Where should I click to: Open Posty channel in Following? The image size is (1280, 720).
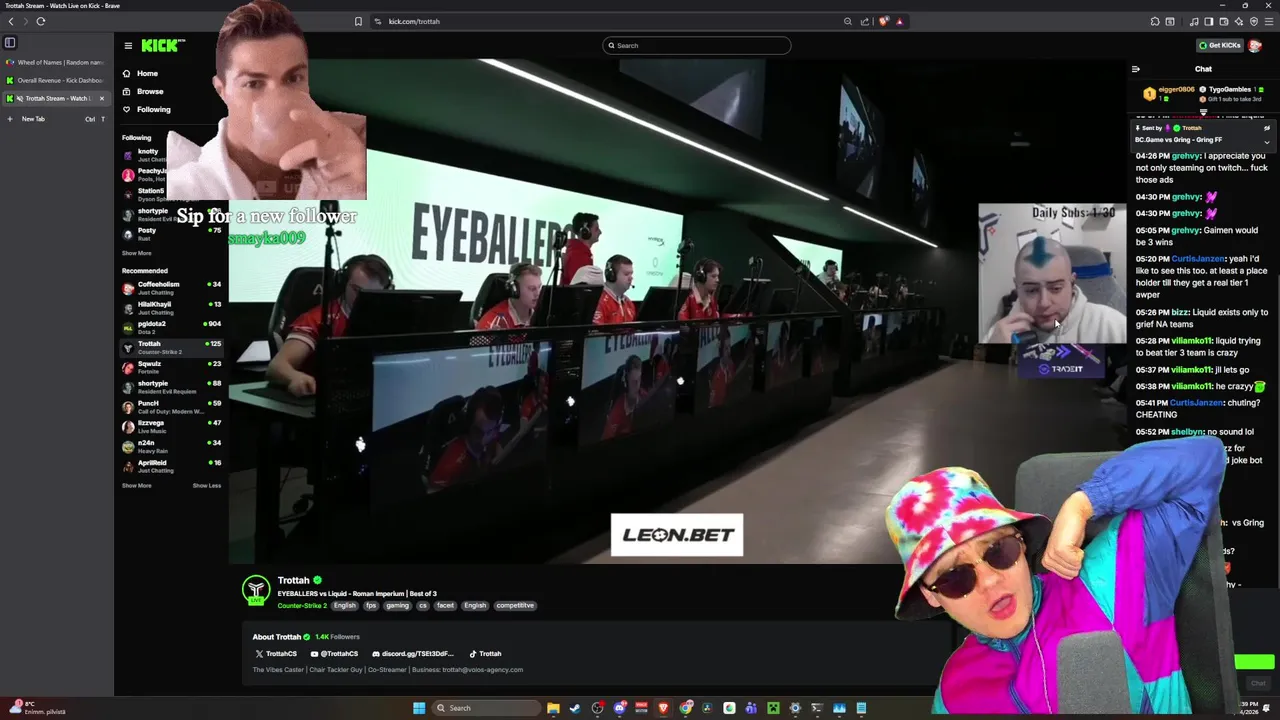pyautogui.click(x=170, y=234)
